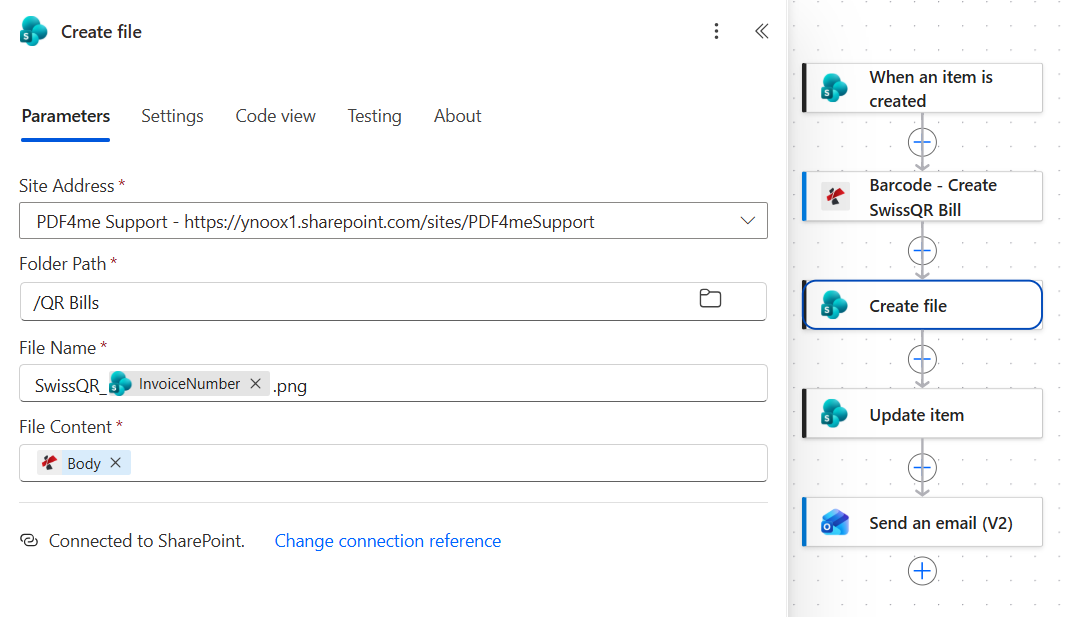The image size is (1069, 617).
Task: Add a new step after Send an email (V2)
Action: coord(922,571)
